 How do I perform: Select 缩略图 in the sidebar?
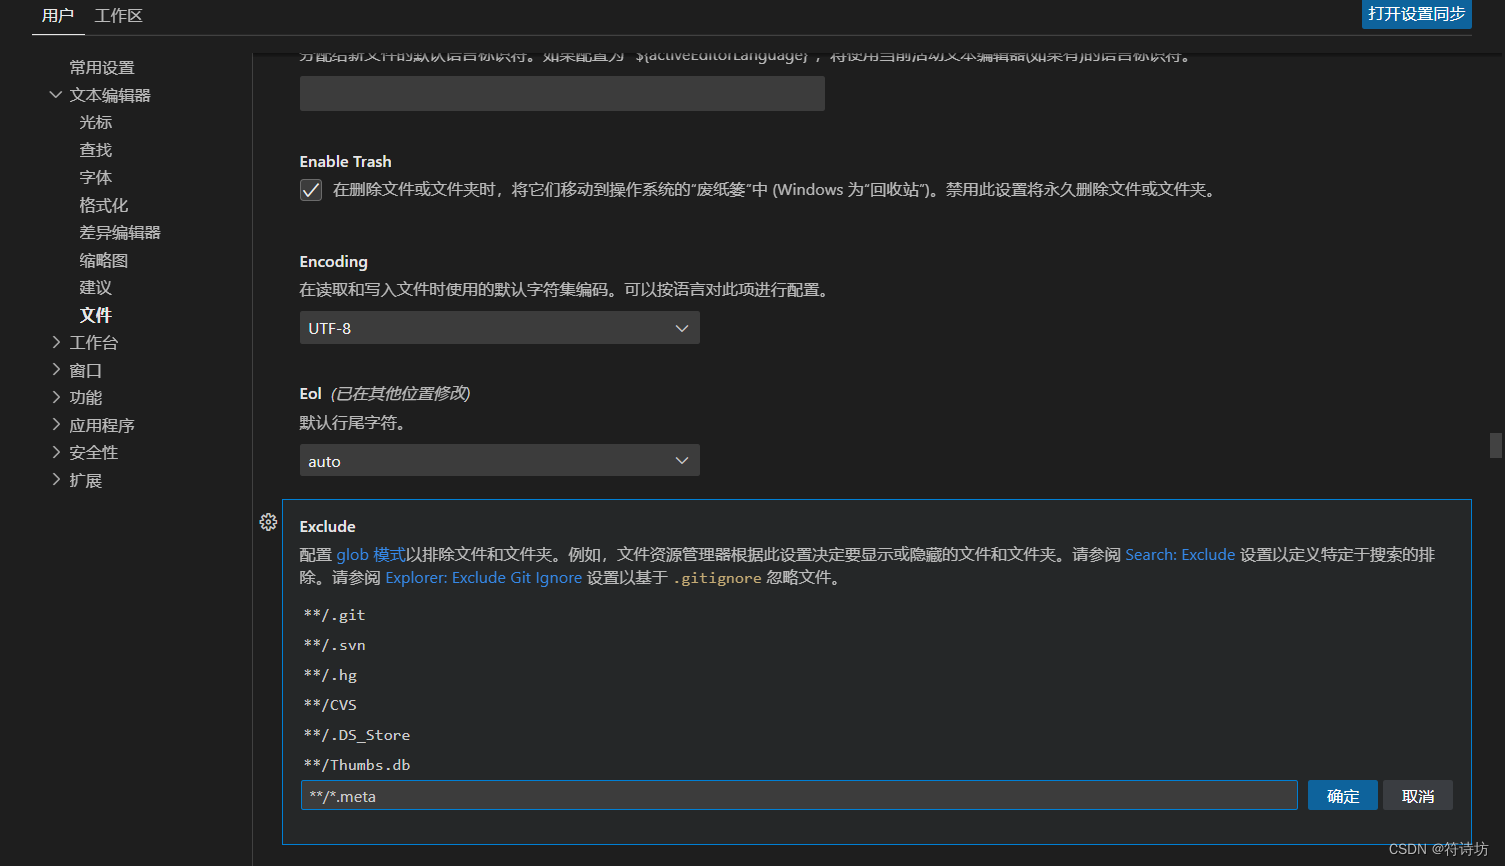pyautogui.click(x=104, y=260)
